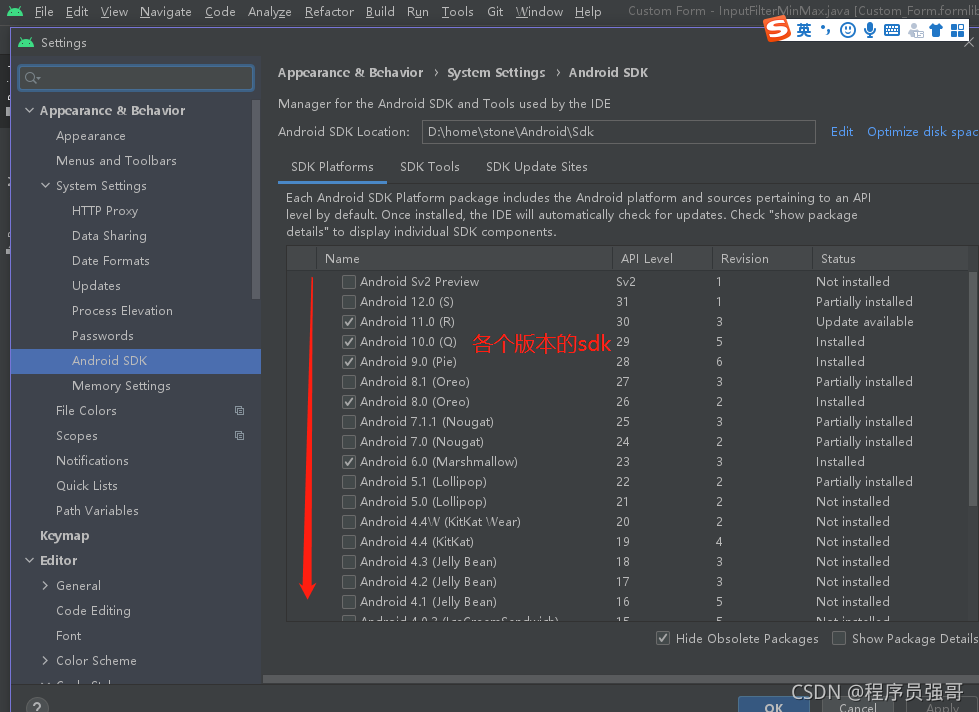Click the Sogou punctuation mode icon
Image resolution: width=979 pixels, height=712 pixels.
pos(825,30)
